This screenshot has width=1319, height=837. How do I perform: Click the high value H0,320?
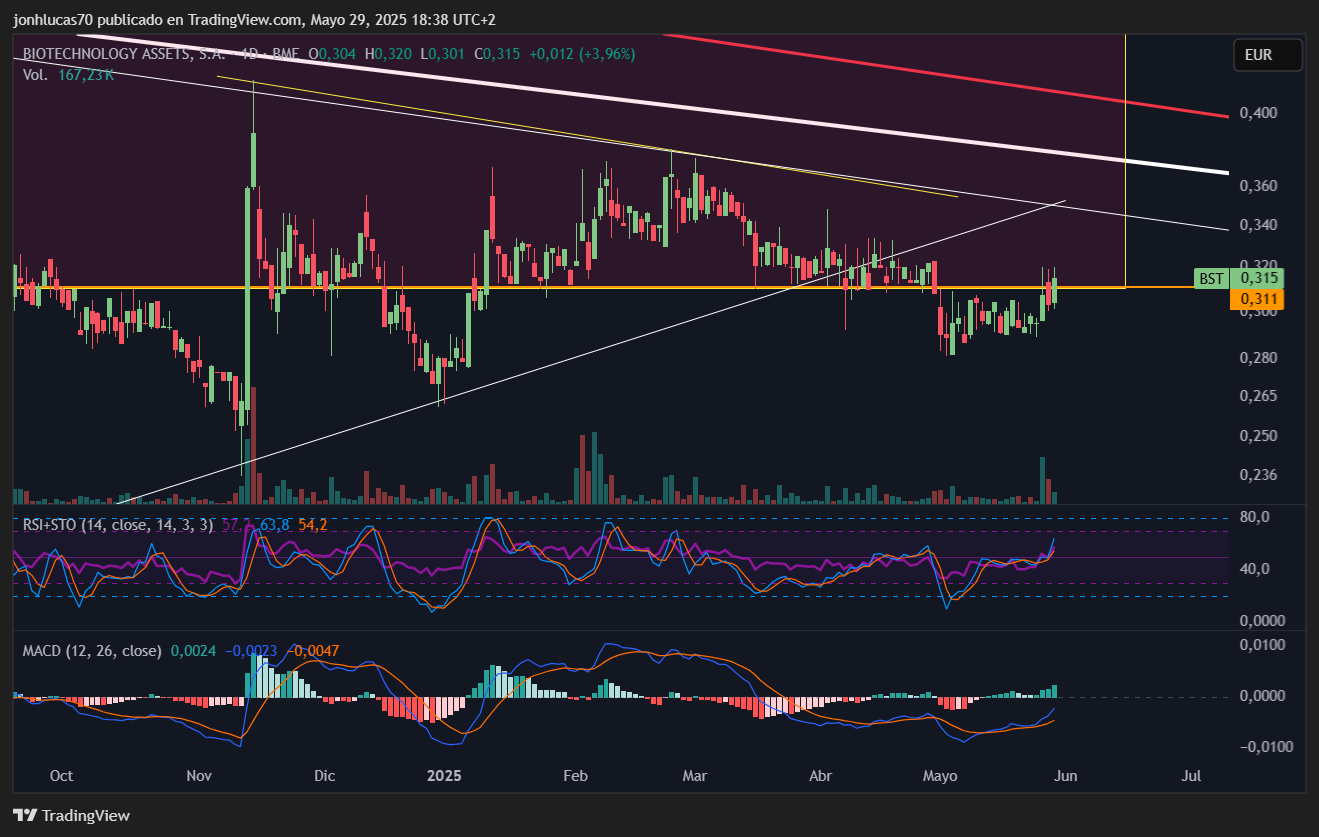387,54
